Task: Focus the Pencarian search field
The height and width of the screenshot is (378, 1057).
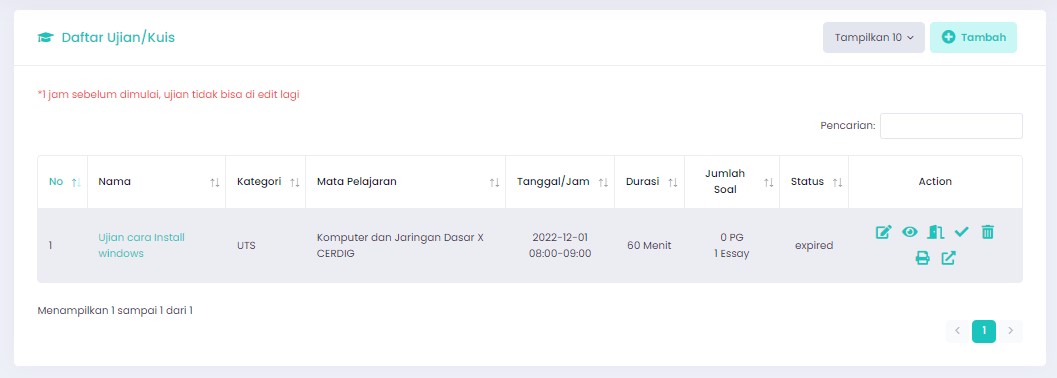Action: [951, 126]
